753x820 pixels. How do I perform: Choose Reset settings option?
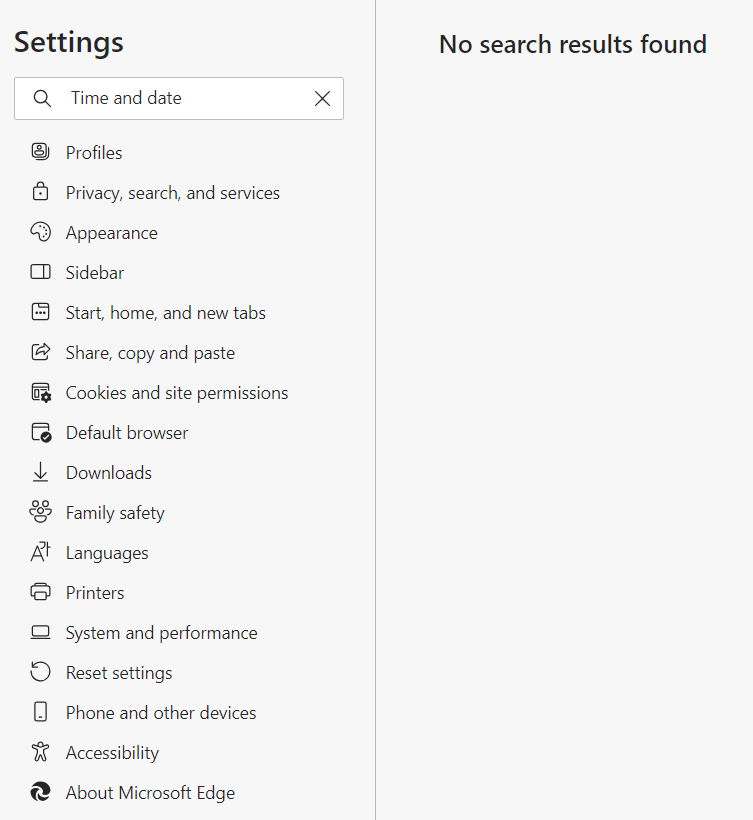(118, 673)
